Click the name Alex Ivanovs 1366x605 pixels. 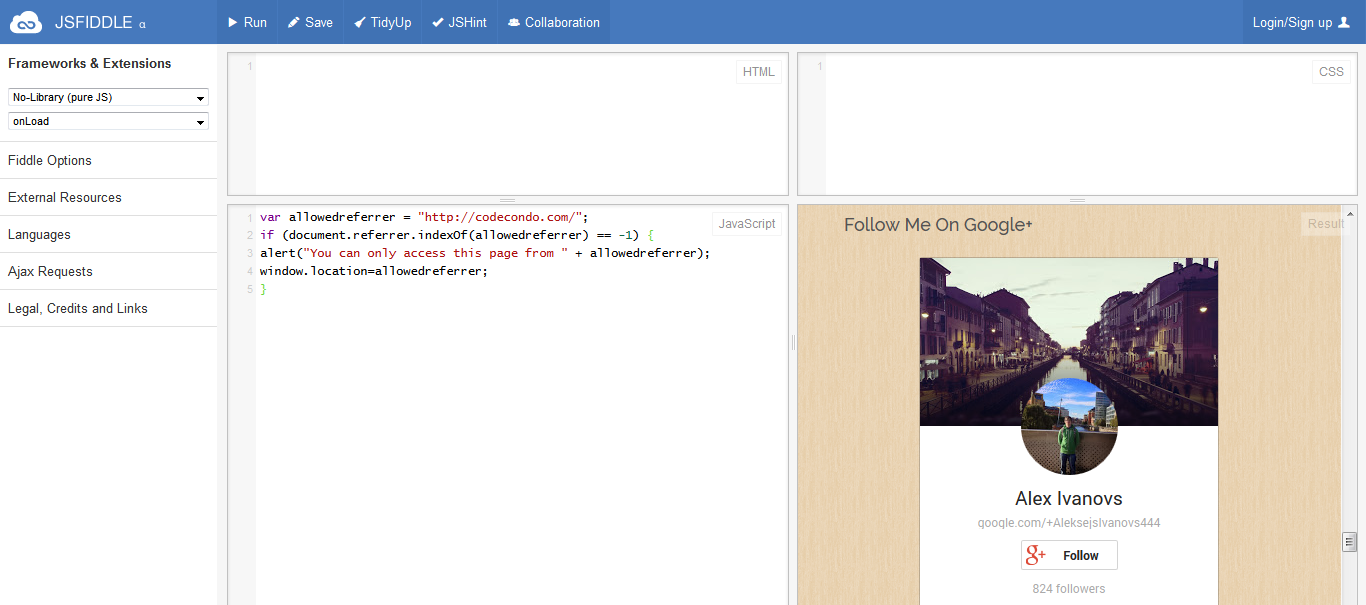pos(1069,498)
